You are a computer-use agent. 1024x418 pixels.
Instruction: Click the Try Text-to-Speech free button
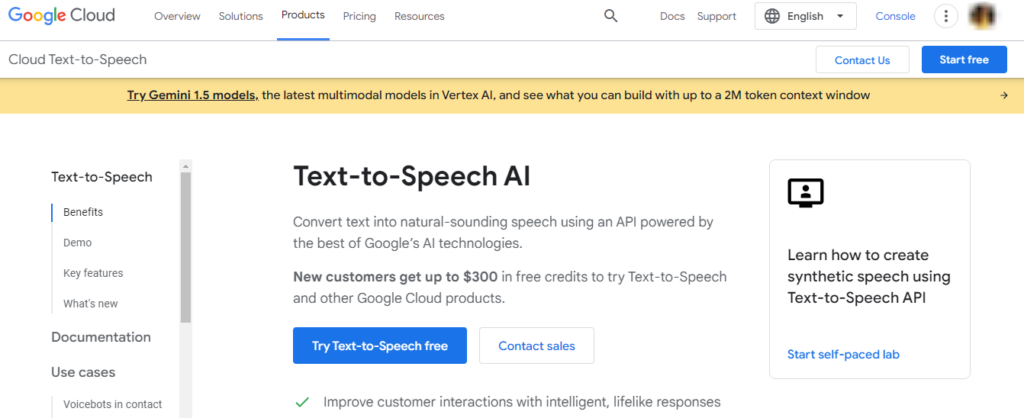(x=379, y=346)
